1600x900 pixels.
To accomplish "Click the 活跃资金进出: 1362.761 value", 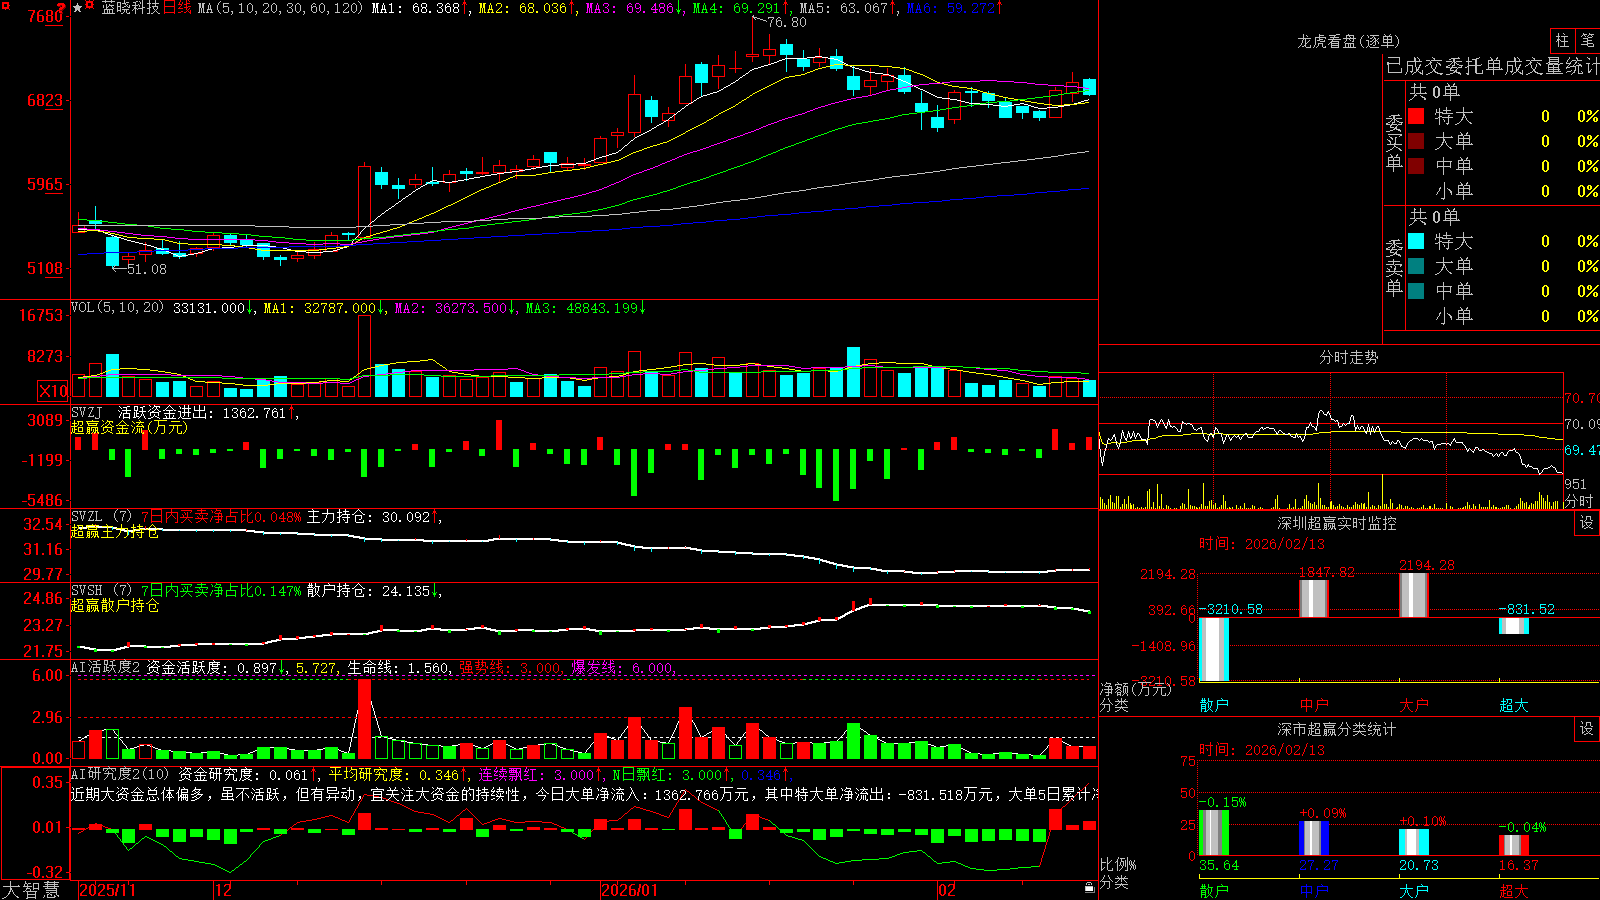I will 207,412.
